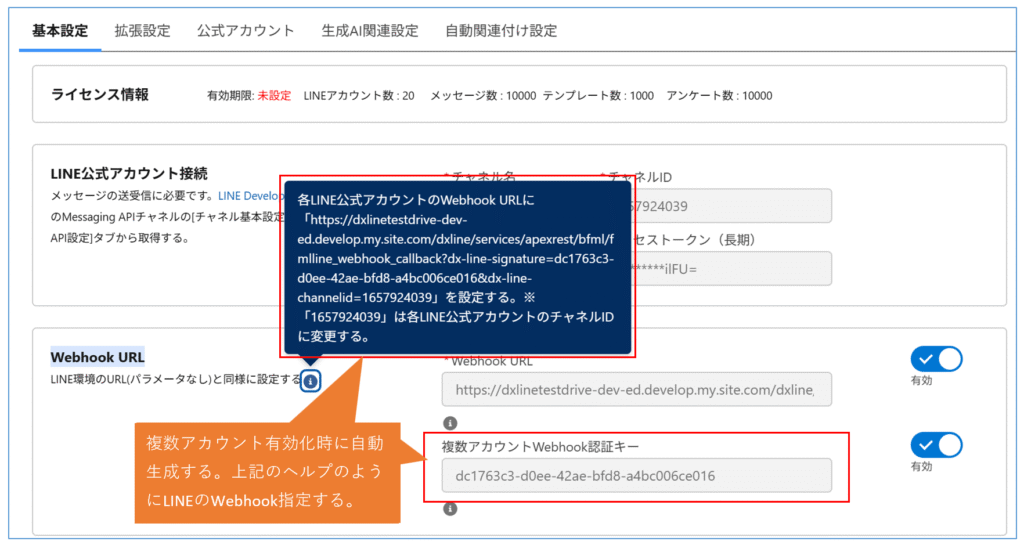Go to the 生成AI関連設定 tab
The height and width of the screenshot is (545, 1024).
tap(370, 31)
